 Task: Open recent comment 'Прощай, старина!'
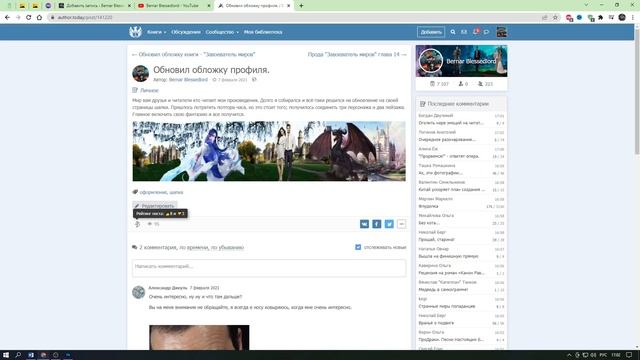(x=436, y=240)
